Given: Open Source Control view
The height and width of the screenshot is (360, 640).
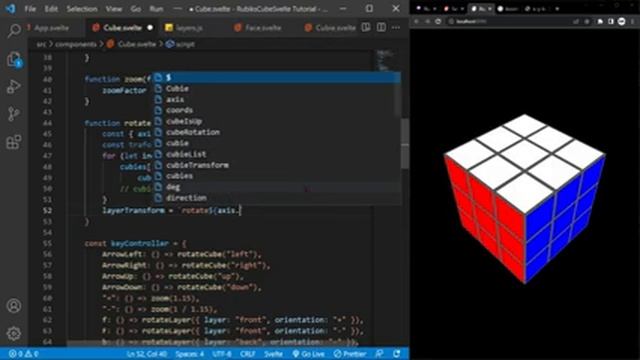Looking at the screenshot, I should point(14,114).
